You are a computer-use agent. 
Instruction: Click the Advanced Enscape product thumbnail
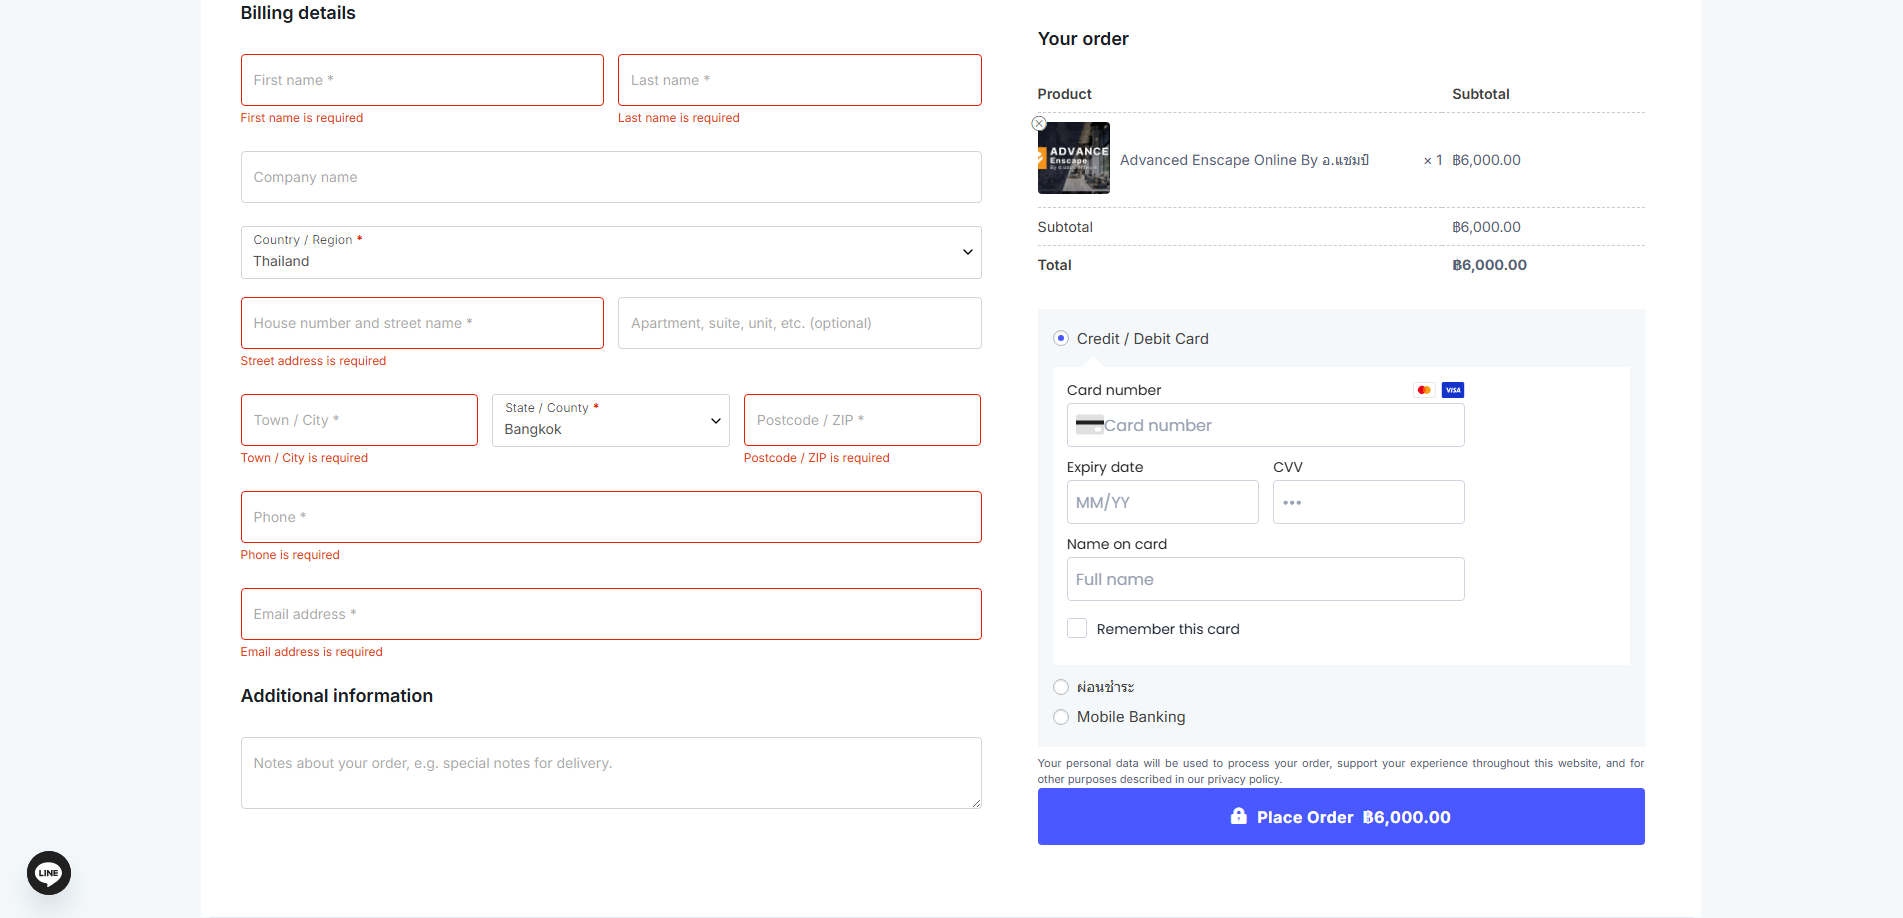[x=1074, y=158]
